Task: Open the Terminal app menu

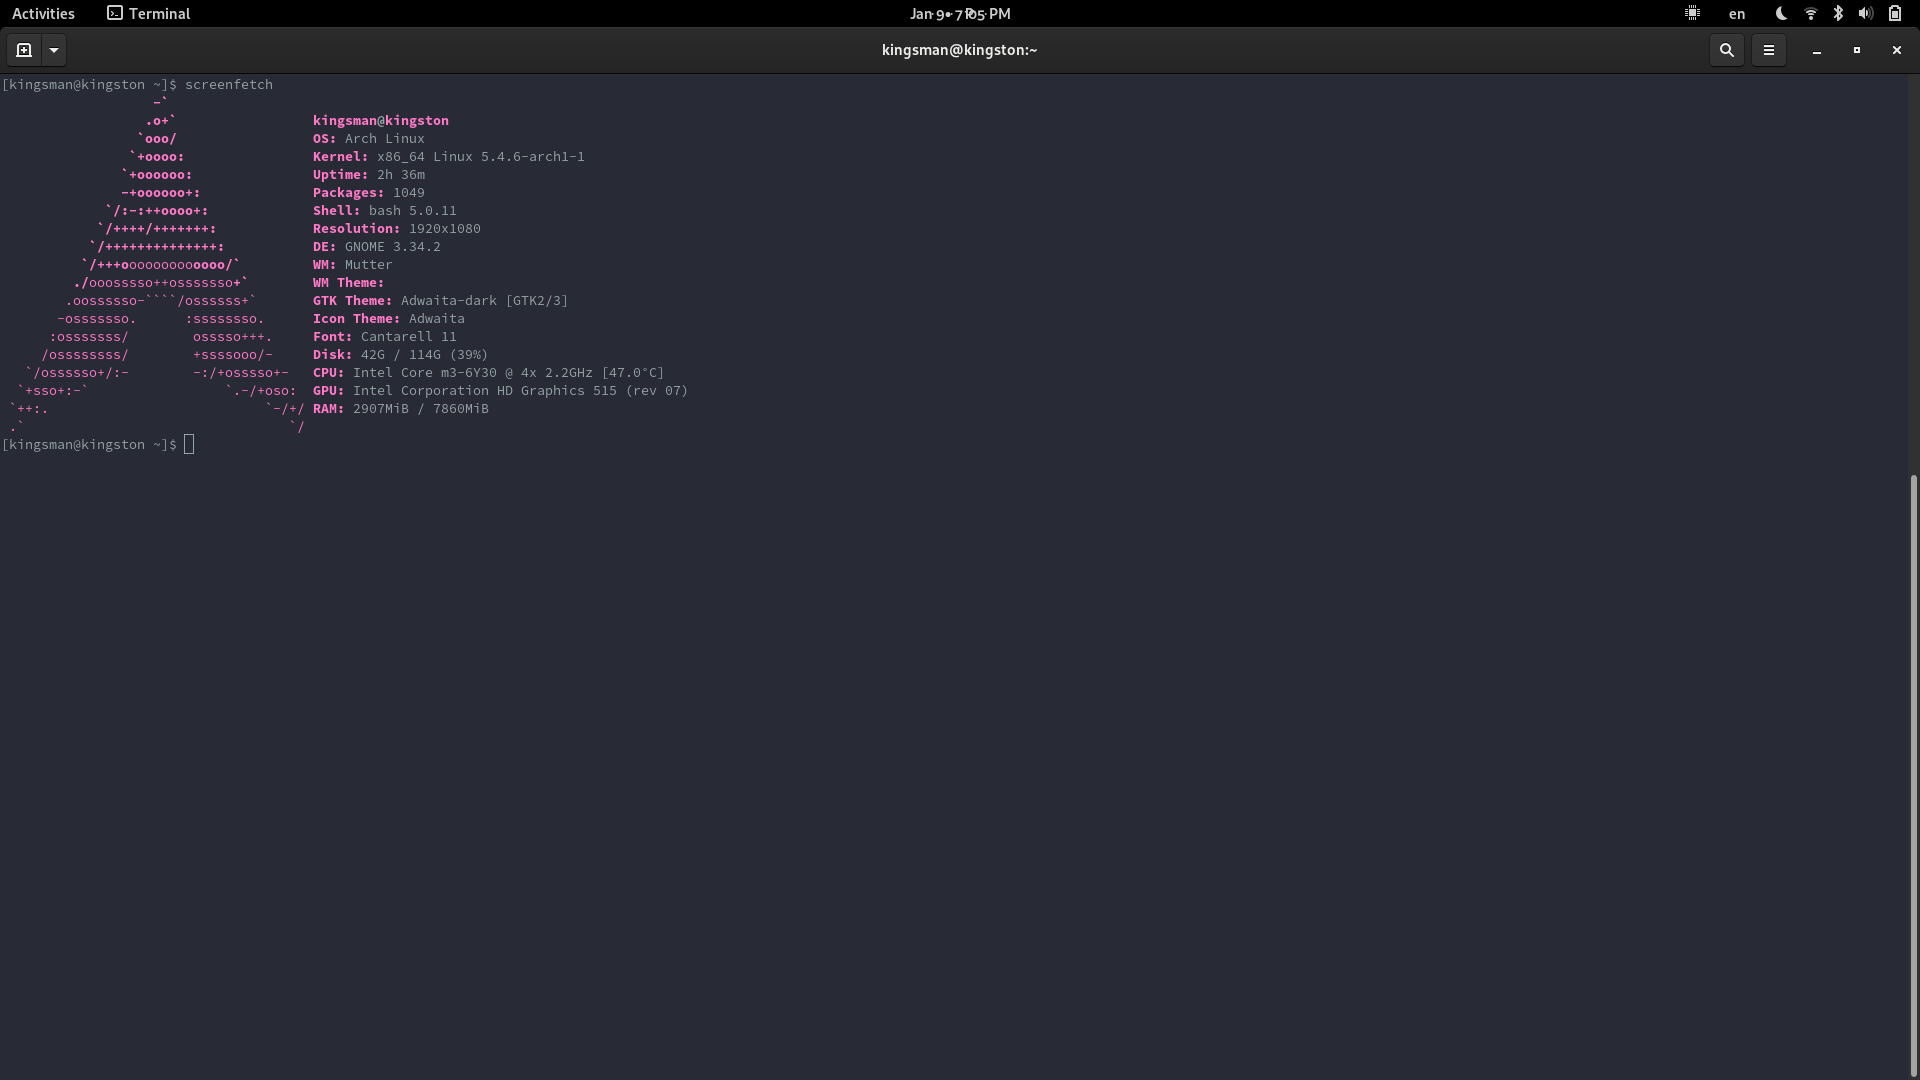Action: [x=148, y=13]
